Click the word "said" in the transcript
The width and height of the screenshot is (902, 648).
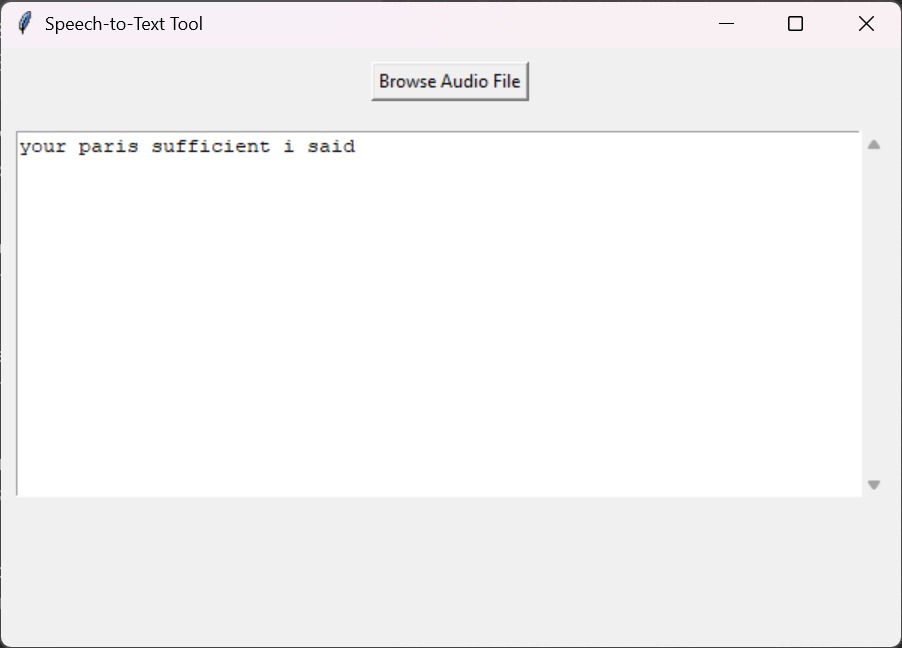pyautogui.click(x=331, y=147)
